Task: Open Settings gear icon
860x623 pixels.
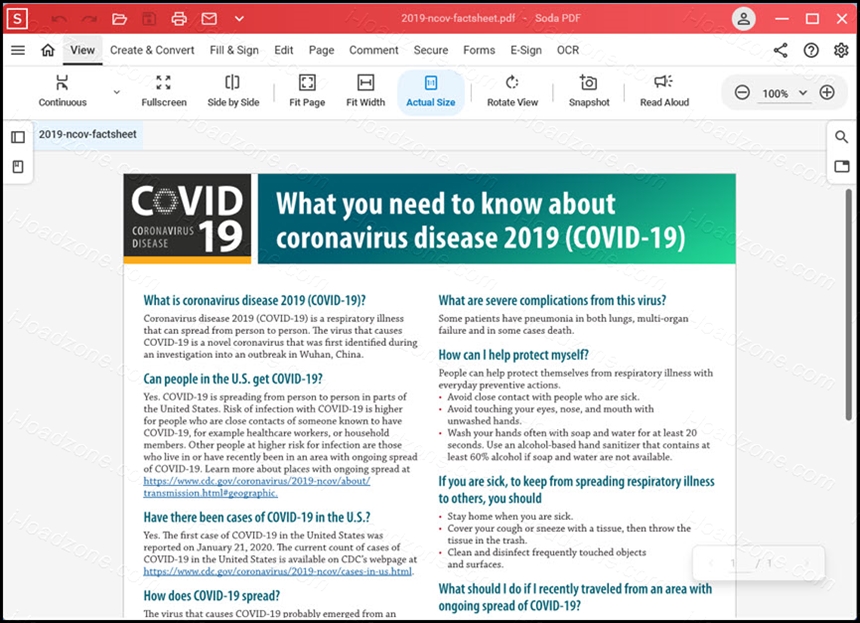Action: pyautogui.click(x=841, y=50)
